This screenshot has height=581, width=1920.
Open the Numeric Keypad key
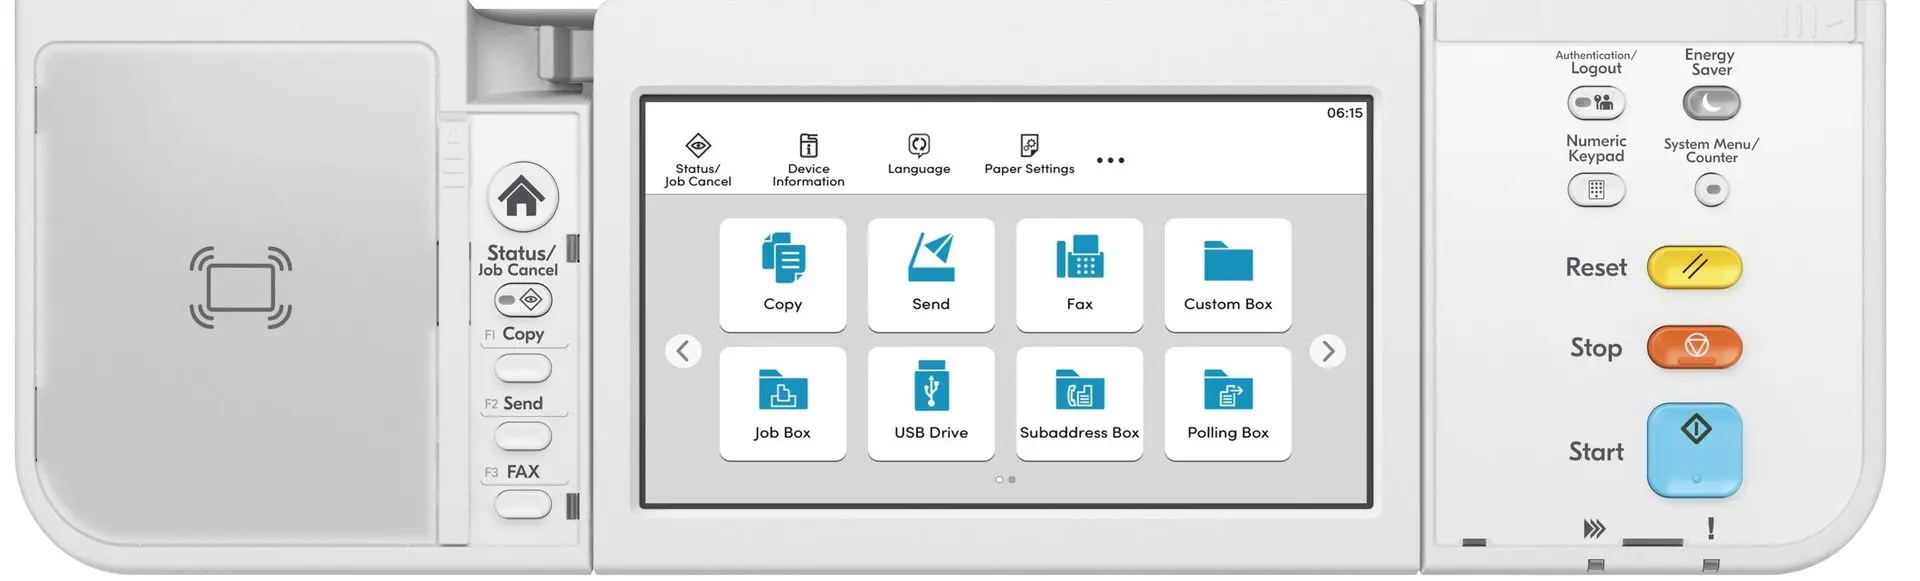point(1596,190)
